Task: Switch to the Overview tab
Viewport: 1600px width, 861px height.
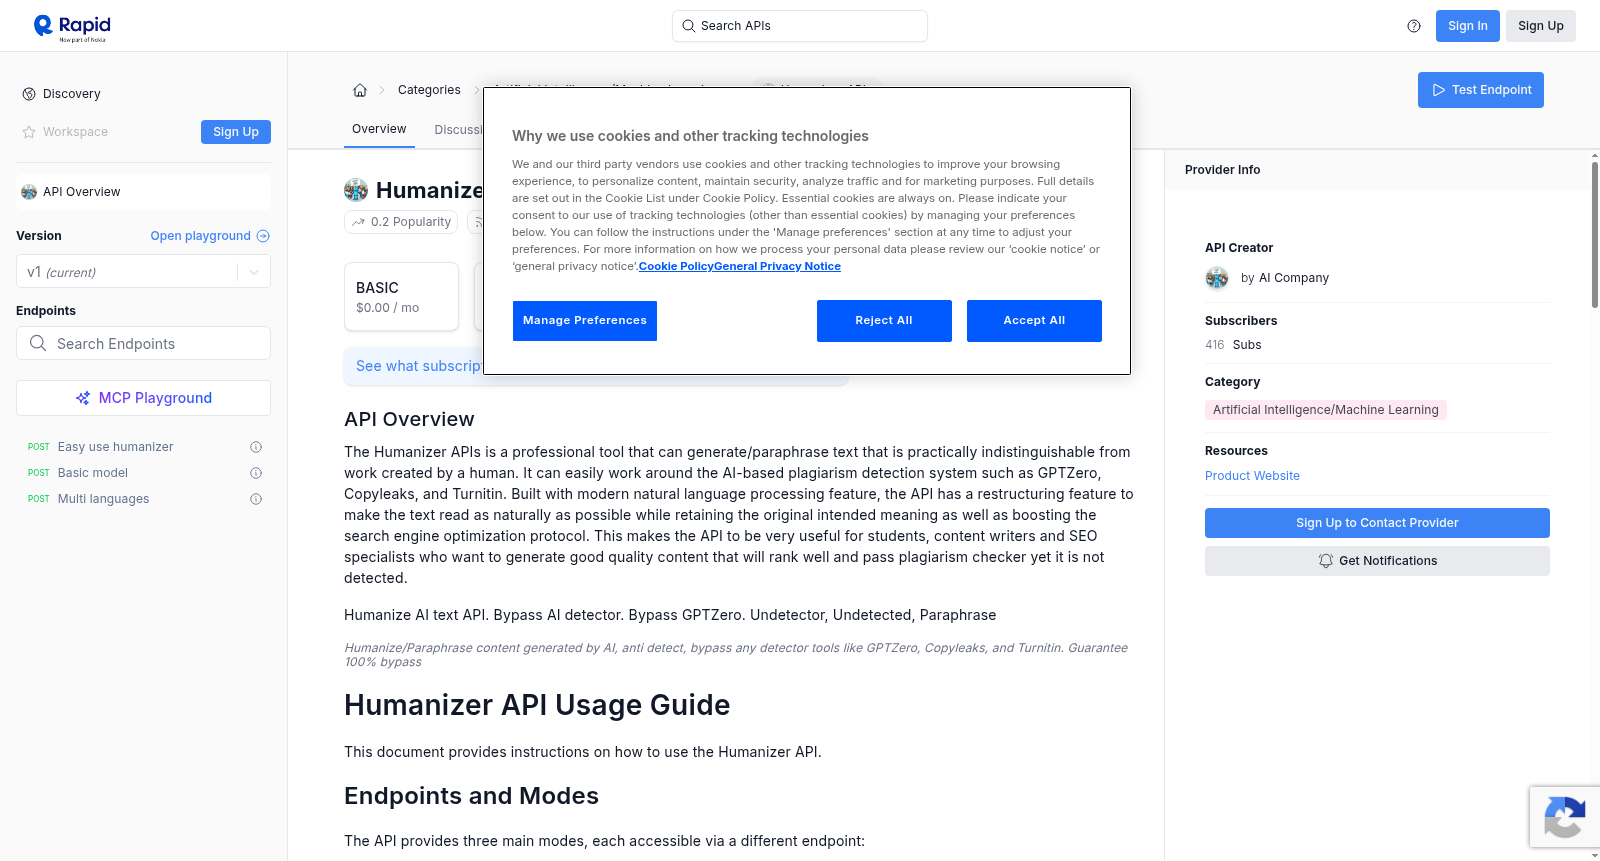Action: (379, 129)
